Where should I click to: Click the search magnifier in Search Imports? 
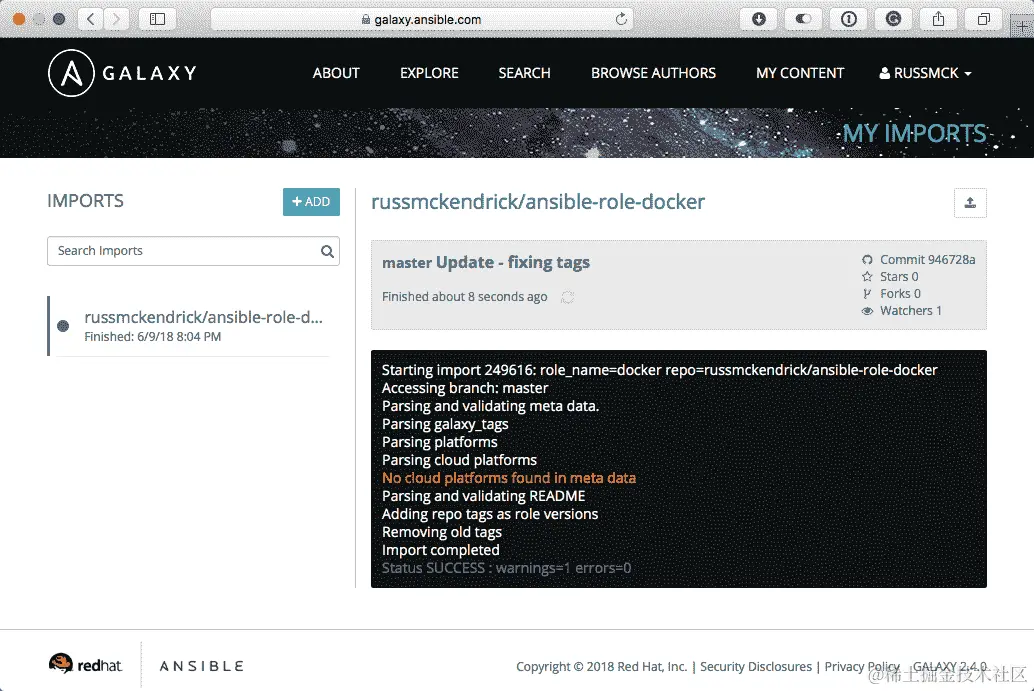click(x=327, y=251)
